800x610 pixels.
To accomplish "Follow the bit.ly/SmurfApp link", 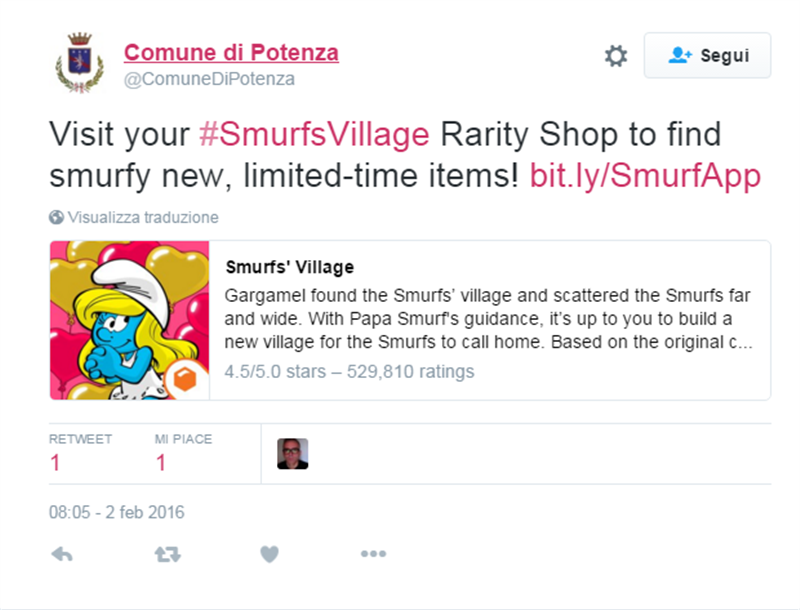I will (x=645, y=177).
